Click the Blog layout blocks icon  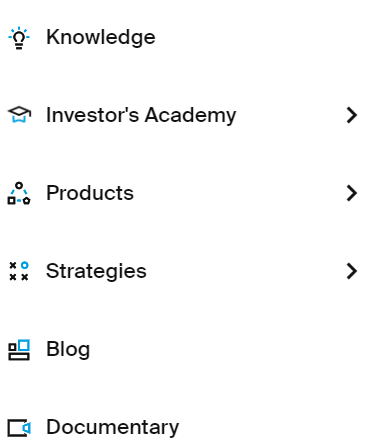tap(19, 350)
